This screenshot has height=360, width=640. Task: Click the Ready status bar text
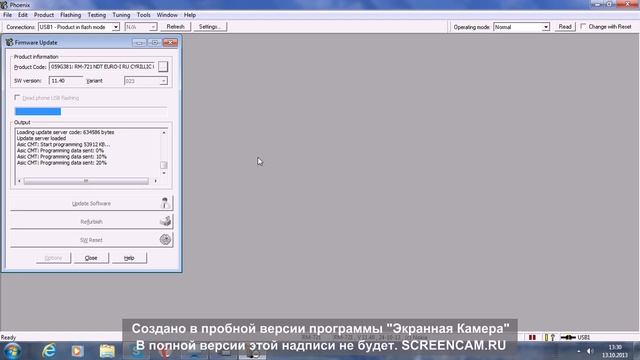(8, 338)
